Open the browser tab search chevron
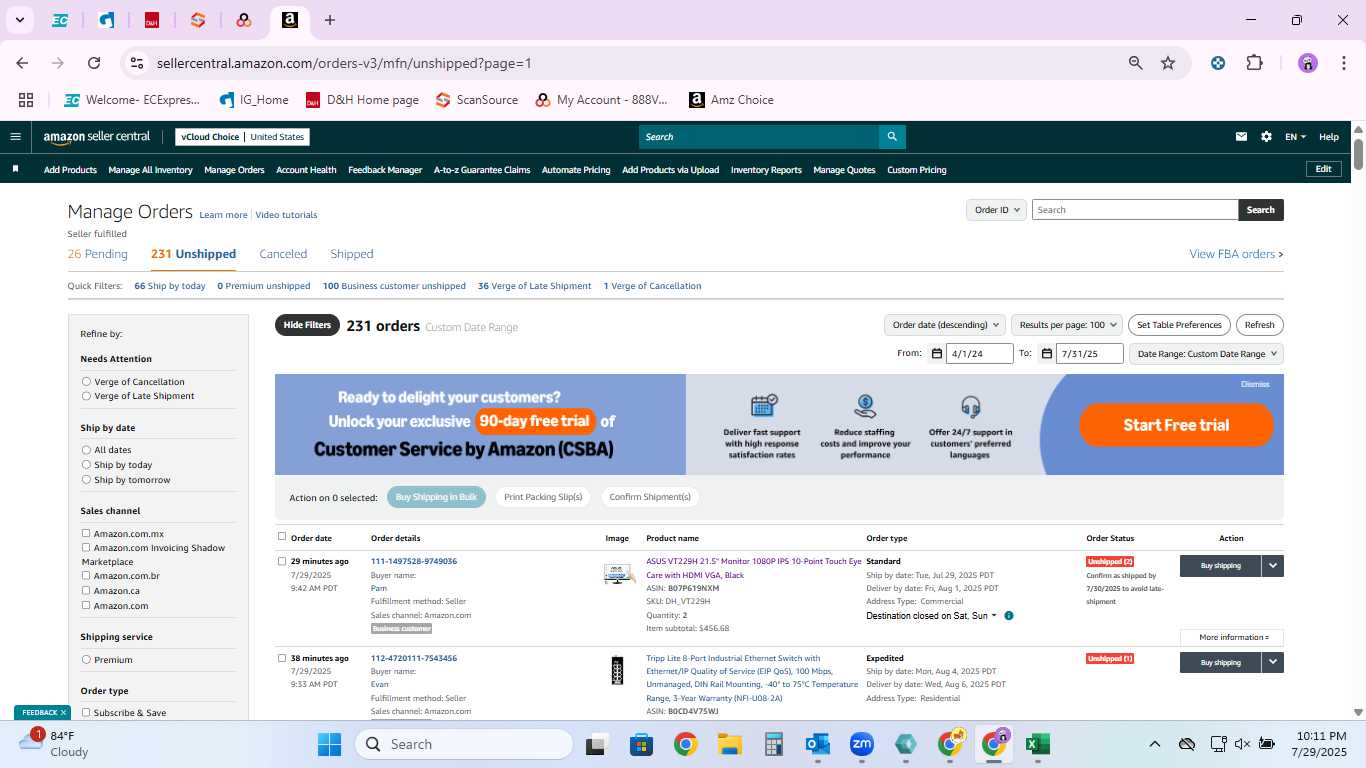This screenshot has width=1366, height=768. click(19, 20)
